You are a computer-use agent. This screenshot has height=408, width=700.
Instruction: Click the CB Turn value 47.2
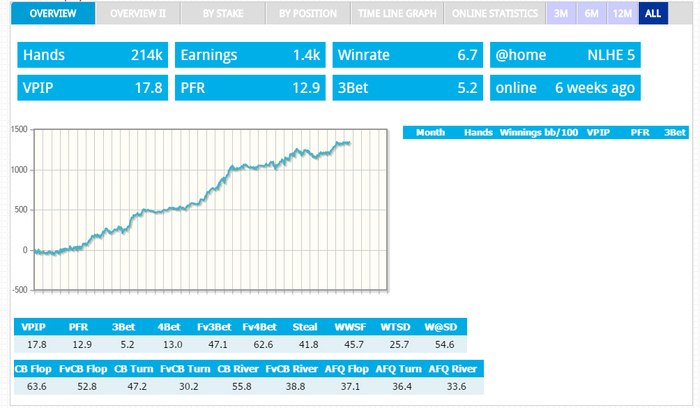pyautogui.click(x=137, y=387)
